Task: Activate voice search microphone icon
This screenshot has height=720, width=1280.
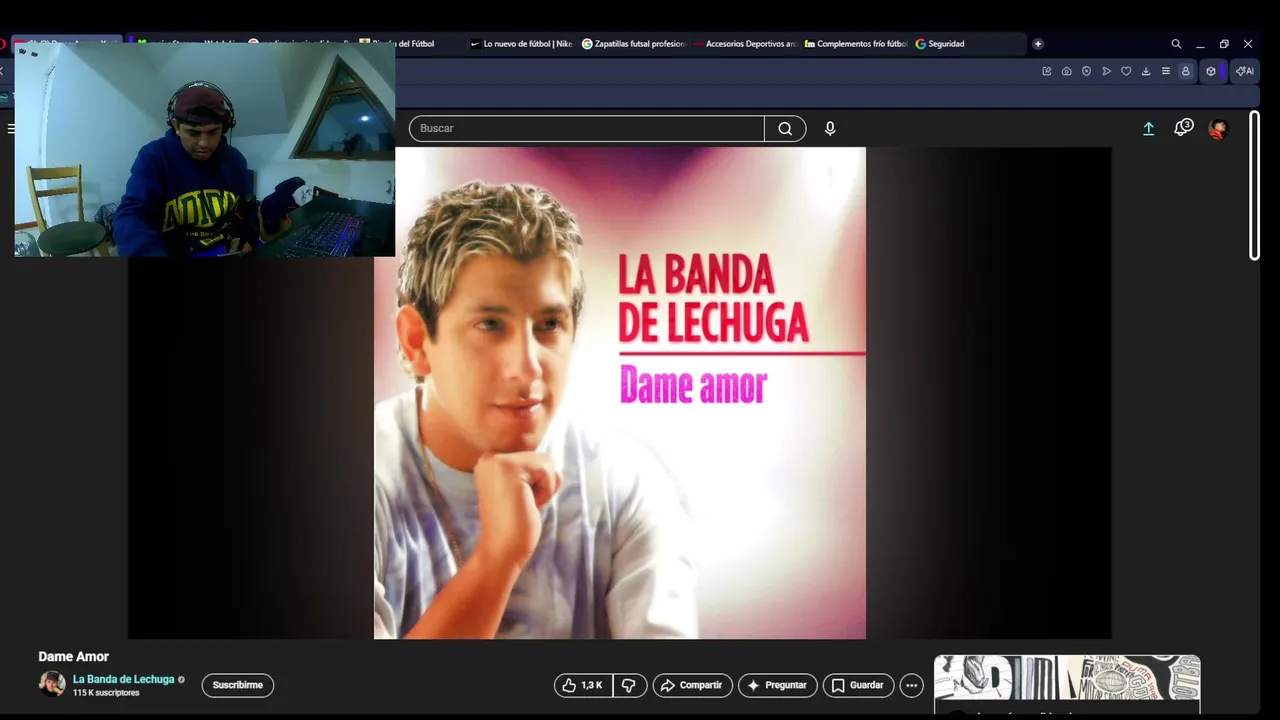Action: click(830, 128)
